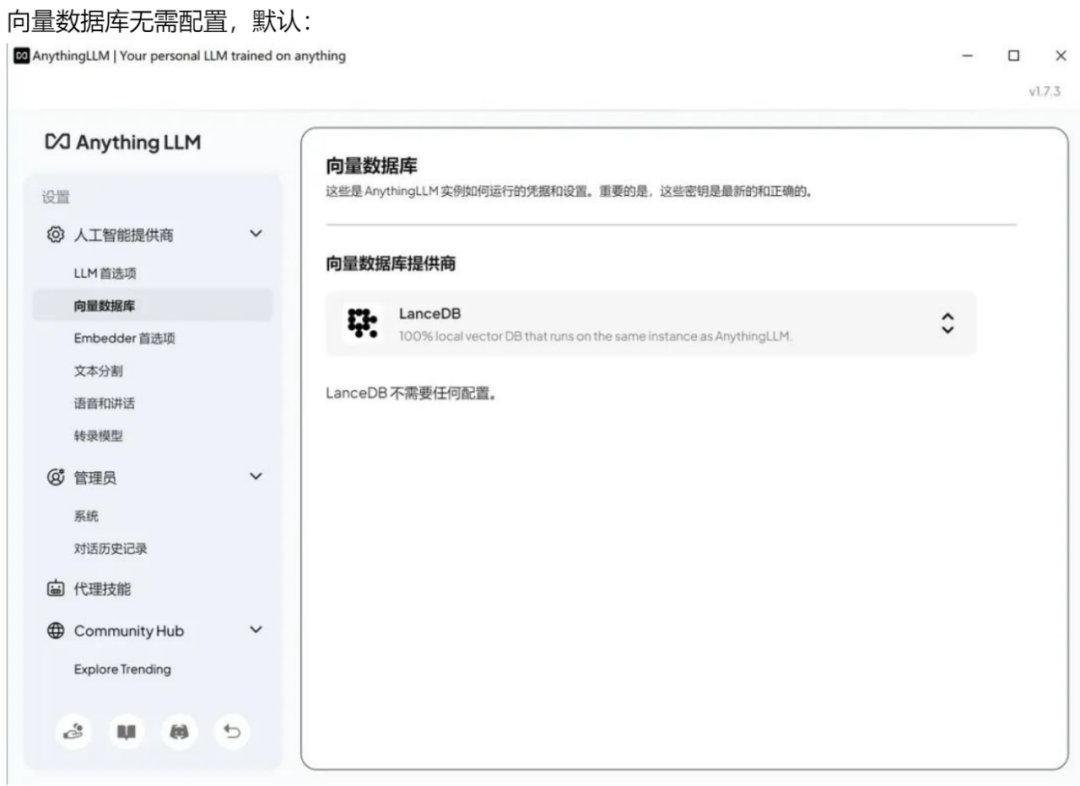The height and width of the screenshot is (786, 1080).
Task: Click the Community Hub section label
Action: click(129, 631)
